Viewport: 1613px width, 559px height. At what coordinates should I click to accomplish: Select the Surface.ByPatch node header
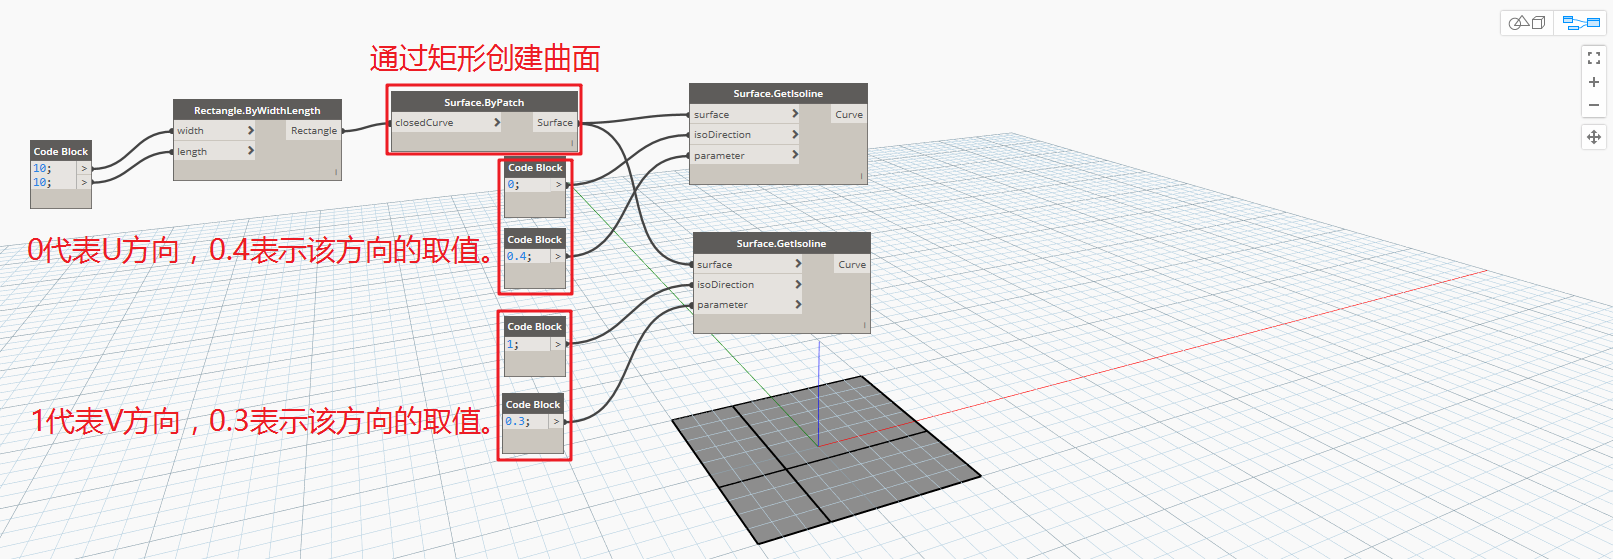point(484,102)
